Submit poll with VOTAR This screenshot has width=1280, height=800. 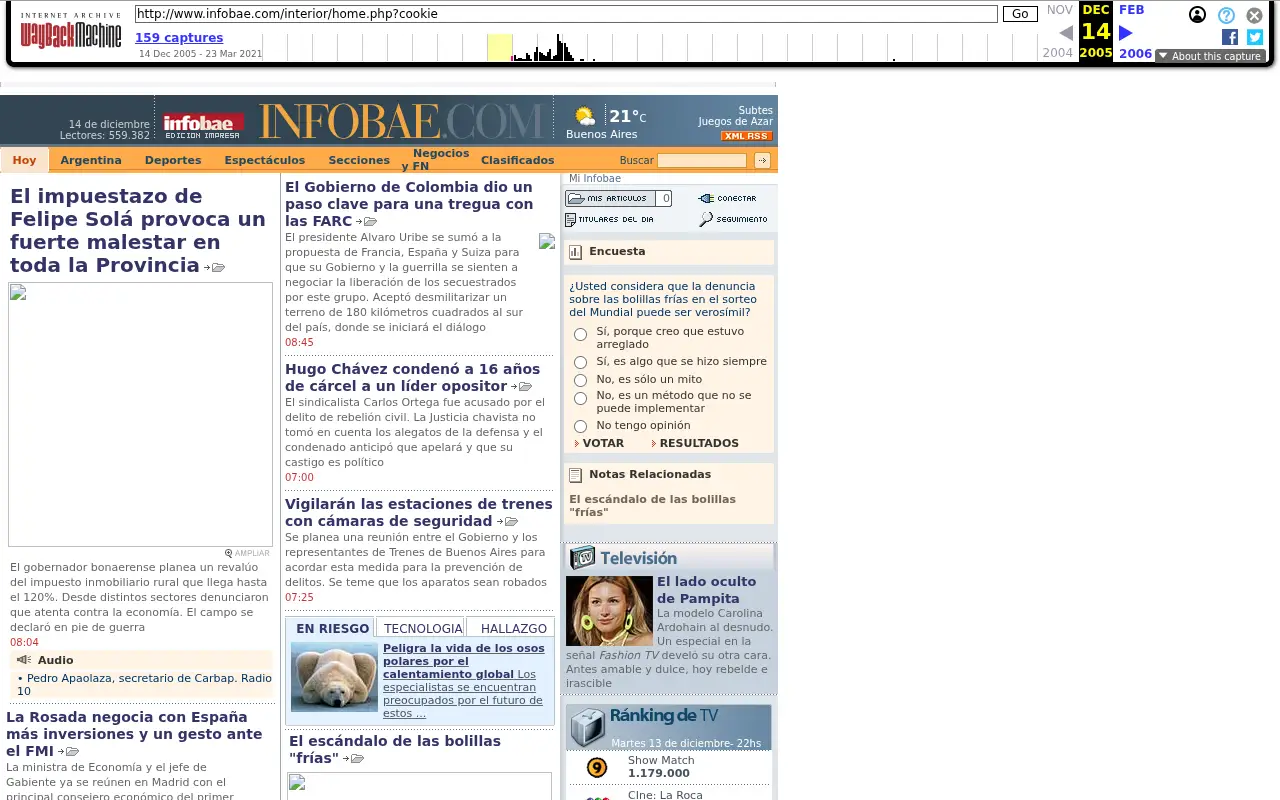[603, 443]
